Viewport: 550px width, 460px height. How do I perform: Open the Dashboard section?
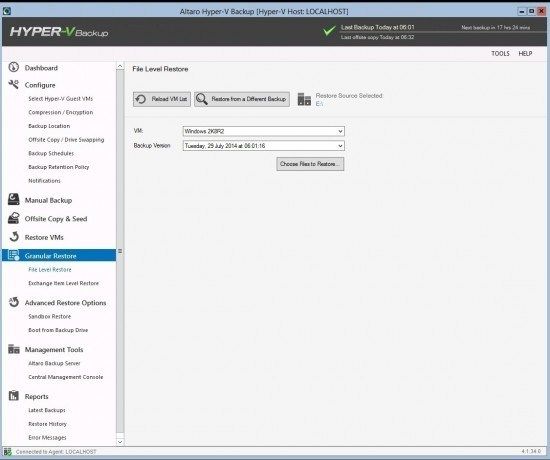[x=41, y=68]
